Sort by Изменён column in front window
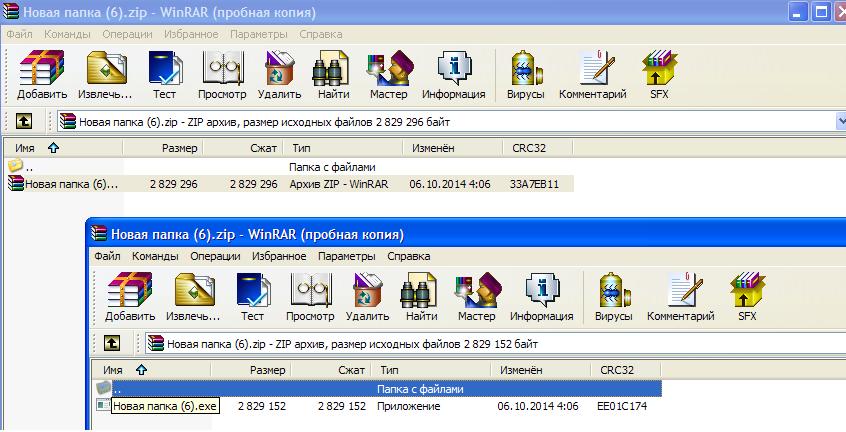Viewport: 846px width, 432px height. point(541,370)
